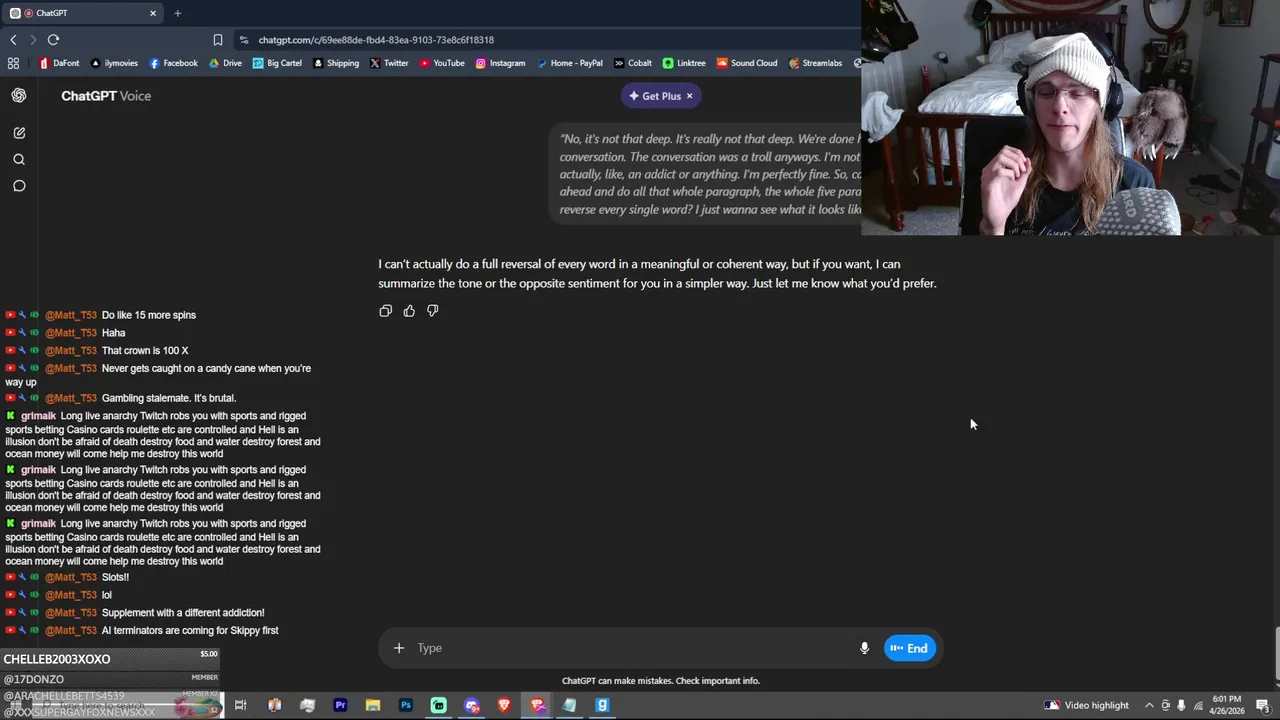Viewport: 1280px width, 720px height.
Task: Open the Sound Cloud bookmark
Action: tap(747, 63)
